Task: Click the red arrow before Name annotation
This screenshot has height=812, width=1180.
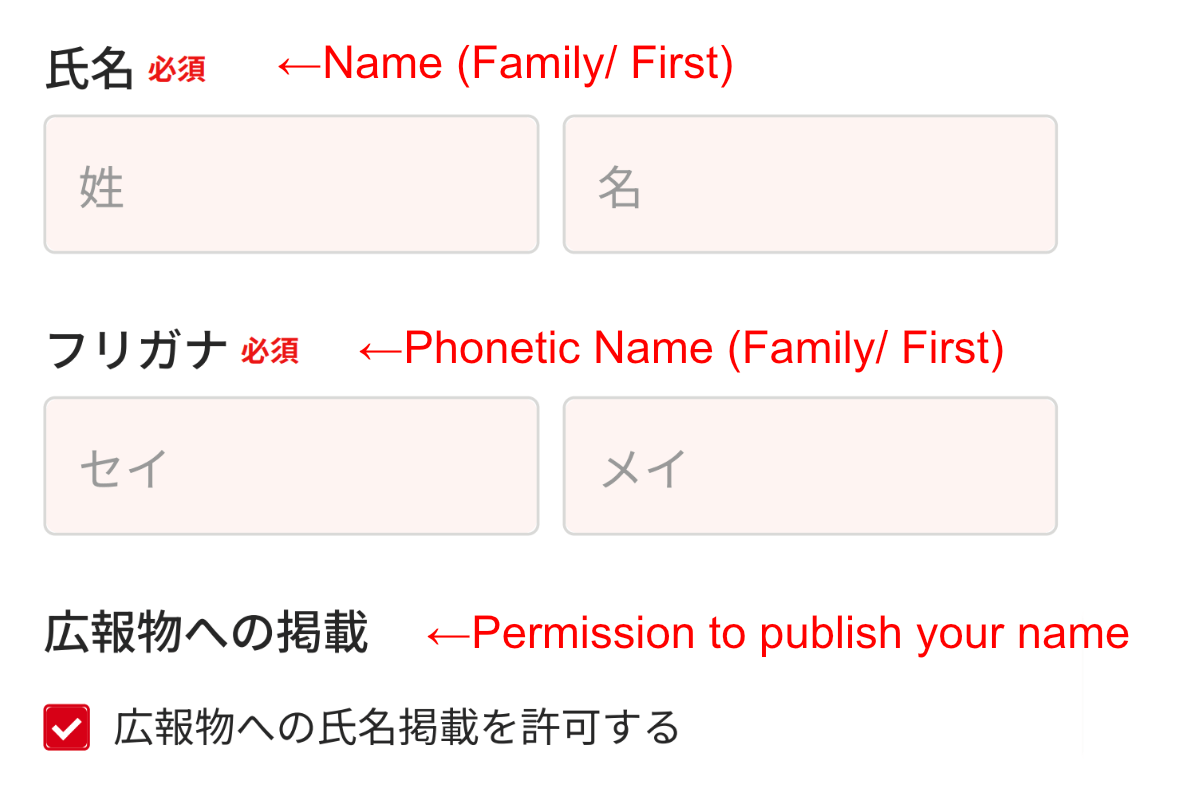Action: coord(298,66)
